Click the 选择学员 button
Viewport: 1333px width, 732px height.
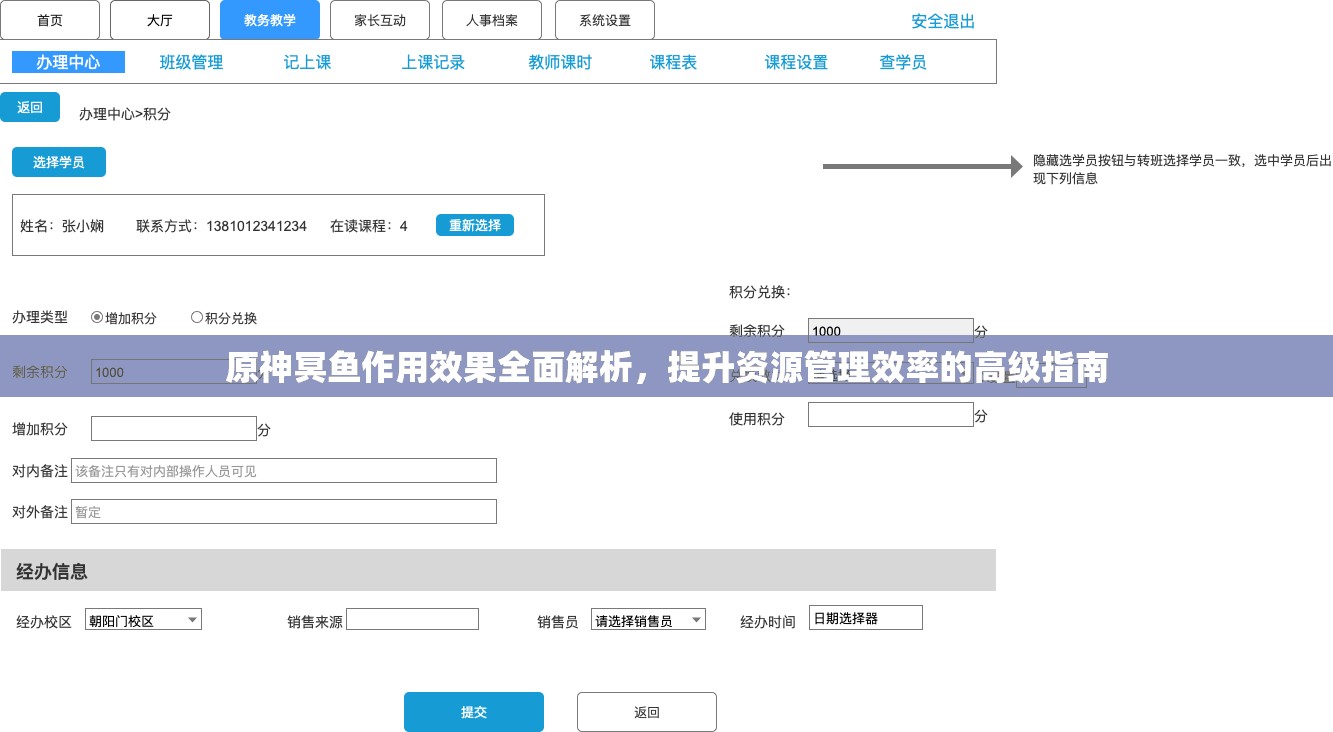(x=59, y=162)
